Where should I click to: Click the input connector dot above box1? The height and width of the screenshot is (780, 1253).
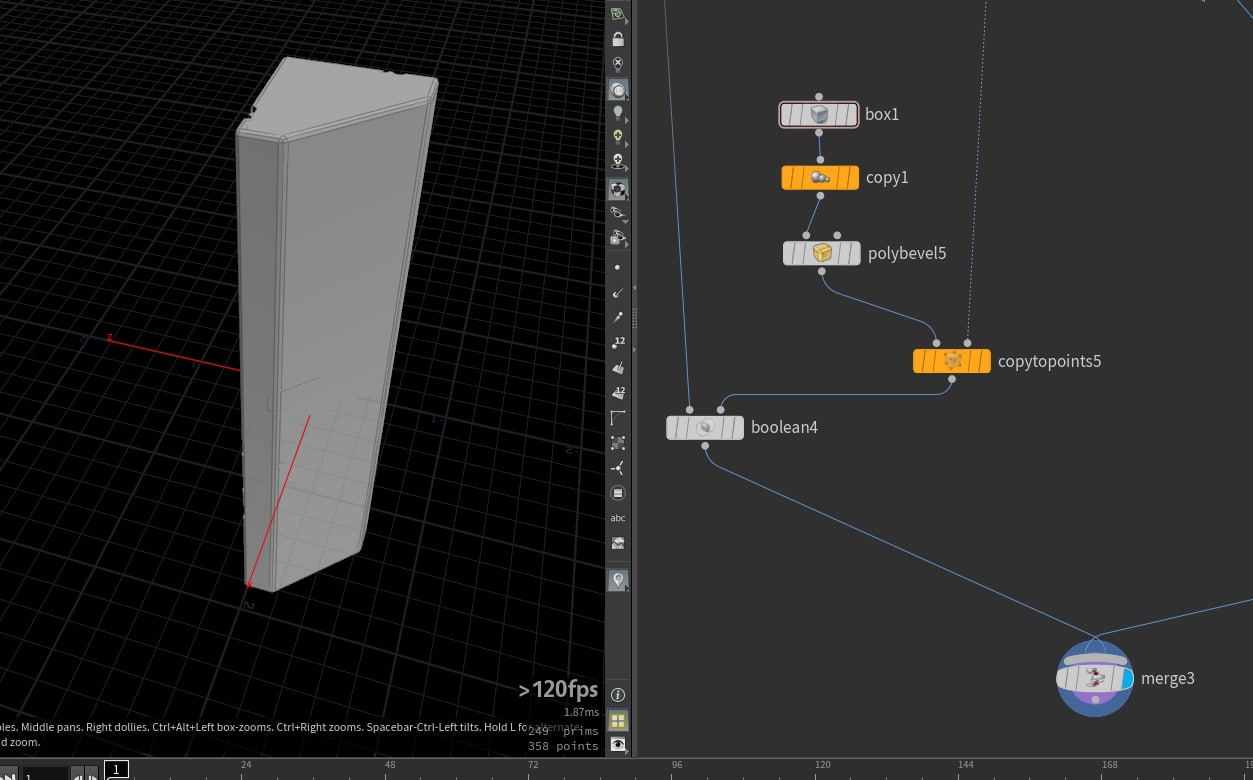point(819,96)
